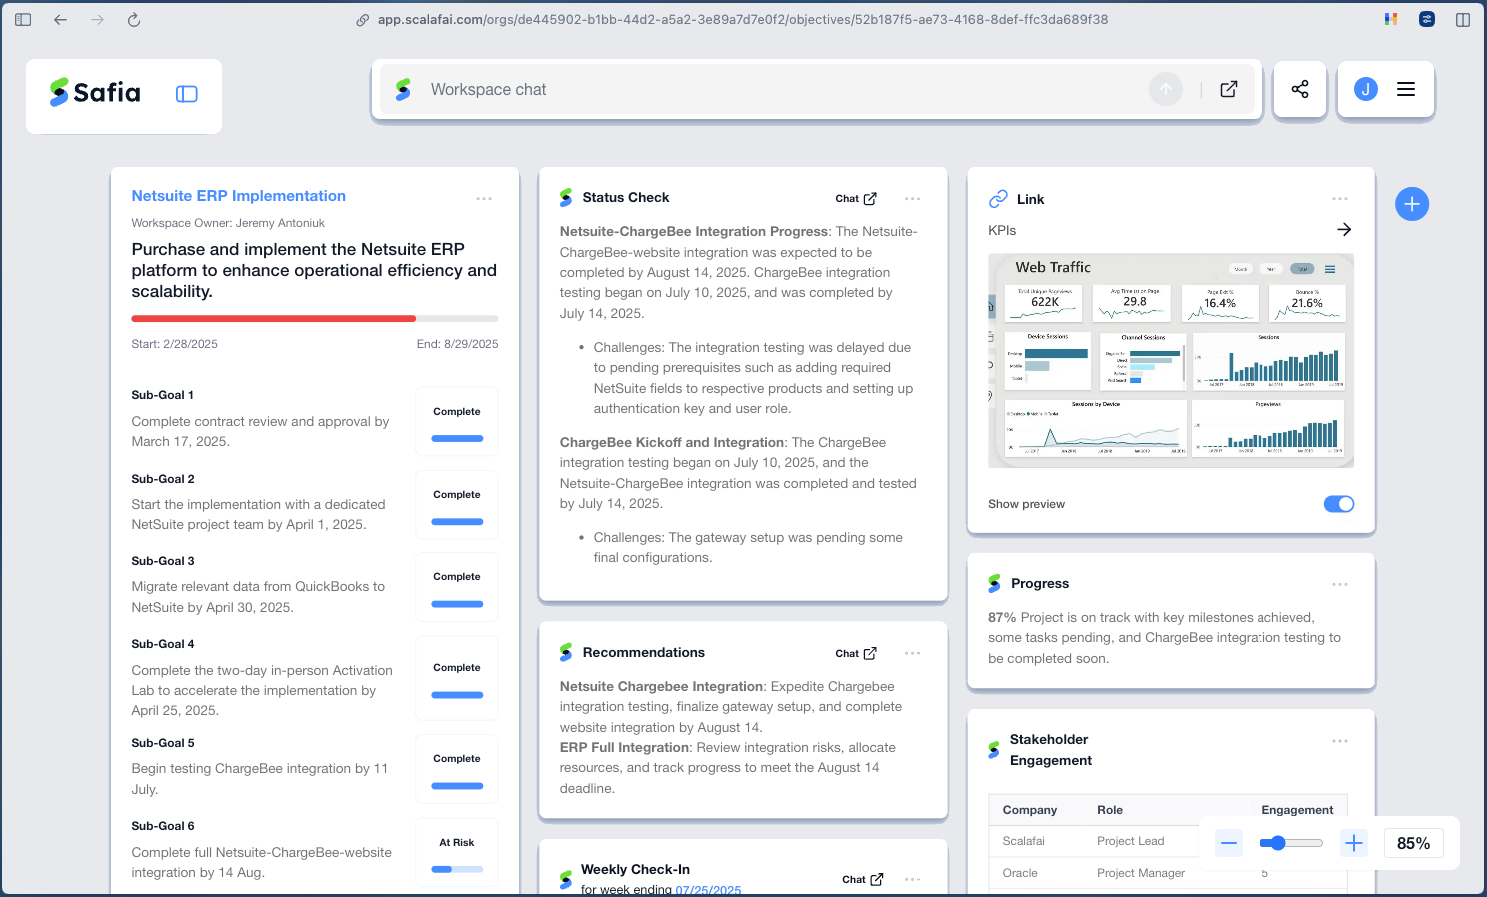This screenshot has width=1487, height=897.
Task: Click Sub-Goal 5 Complete status box
Action: [x=457, y=768]
